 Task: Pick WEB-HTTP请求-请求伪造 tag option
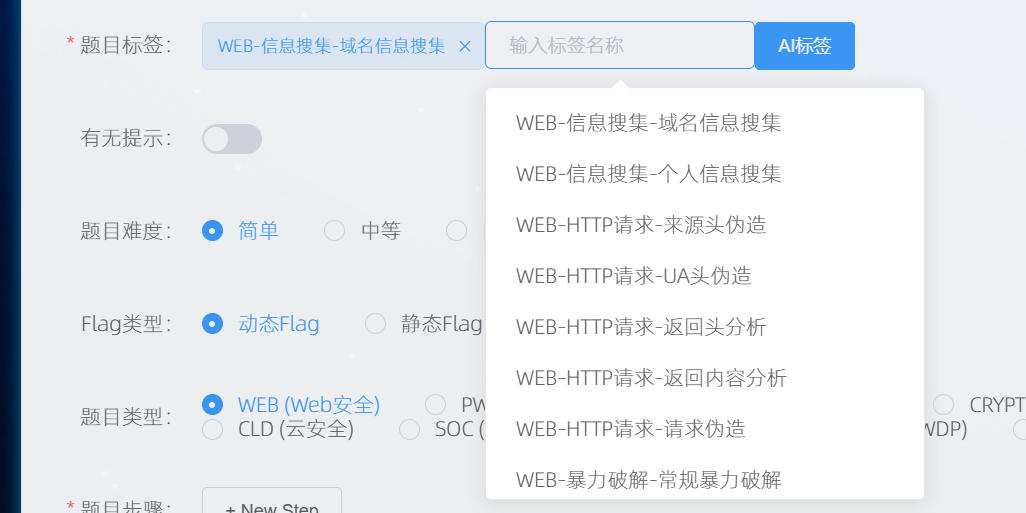(x=630, y=429)
